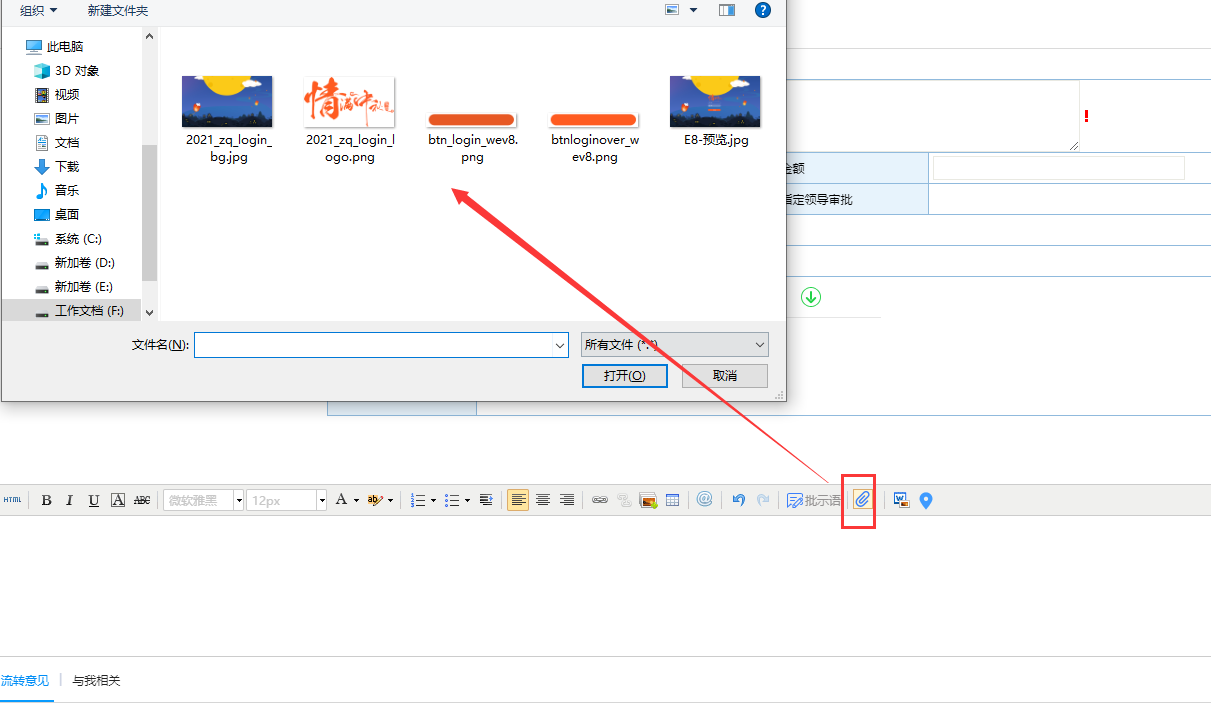Screen dimensions: 1211x712
Task: Switch to the 与我相关 tab
Action: (96, 681)
